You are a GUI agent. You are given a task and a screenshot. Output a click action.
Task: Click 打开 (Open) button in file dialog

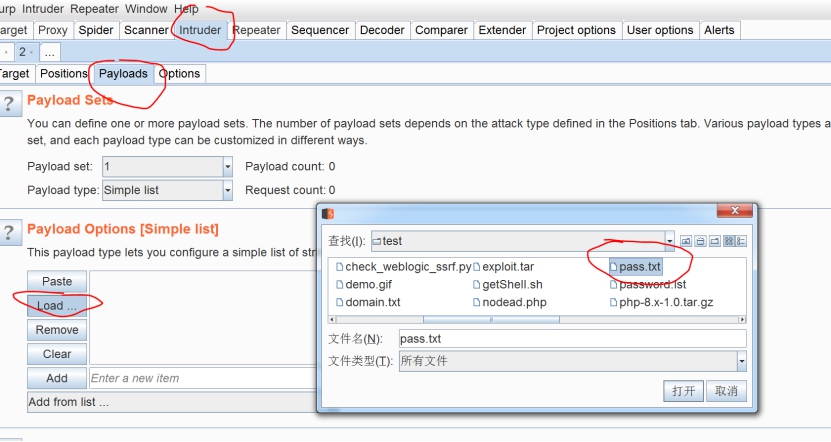[683, 391]
